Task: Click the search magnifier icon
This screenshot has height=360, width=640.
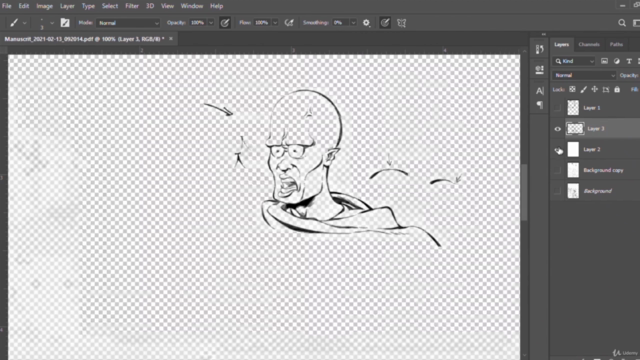Action: (622, 23)
